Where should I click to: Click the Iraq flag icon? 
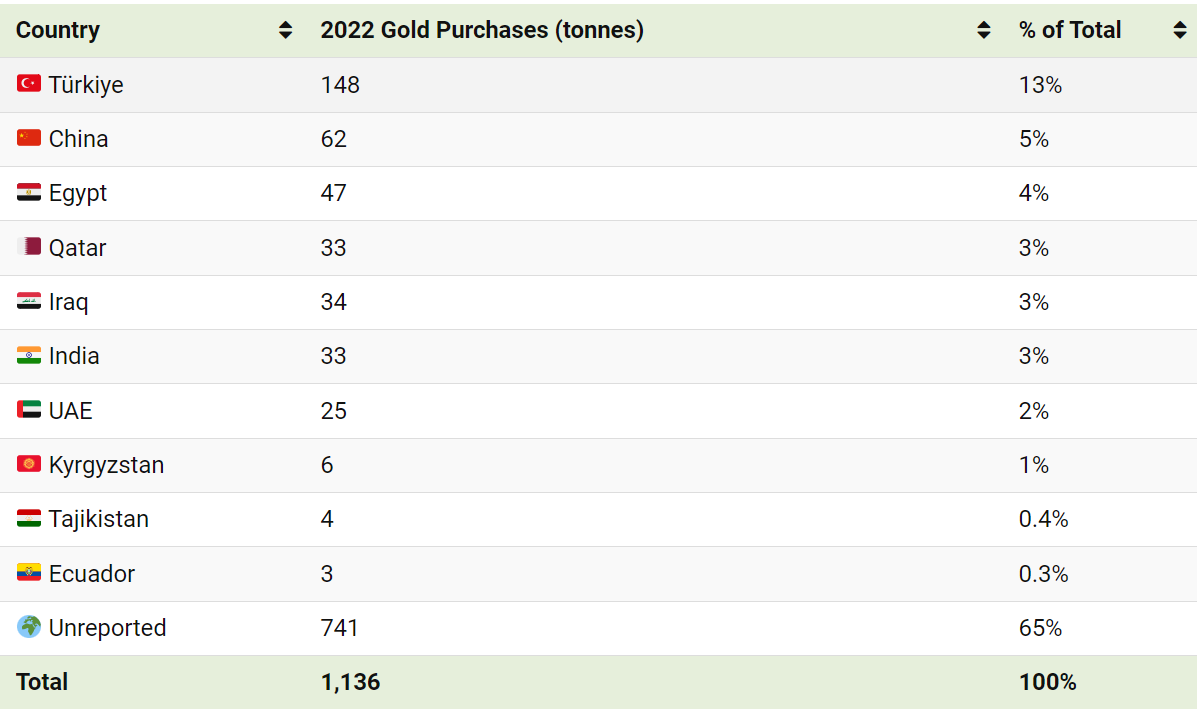pos(29,301)
